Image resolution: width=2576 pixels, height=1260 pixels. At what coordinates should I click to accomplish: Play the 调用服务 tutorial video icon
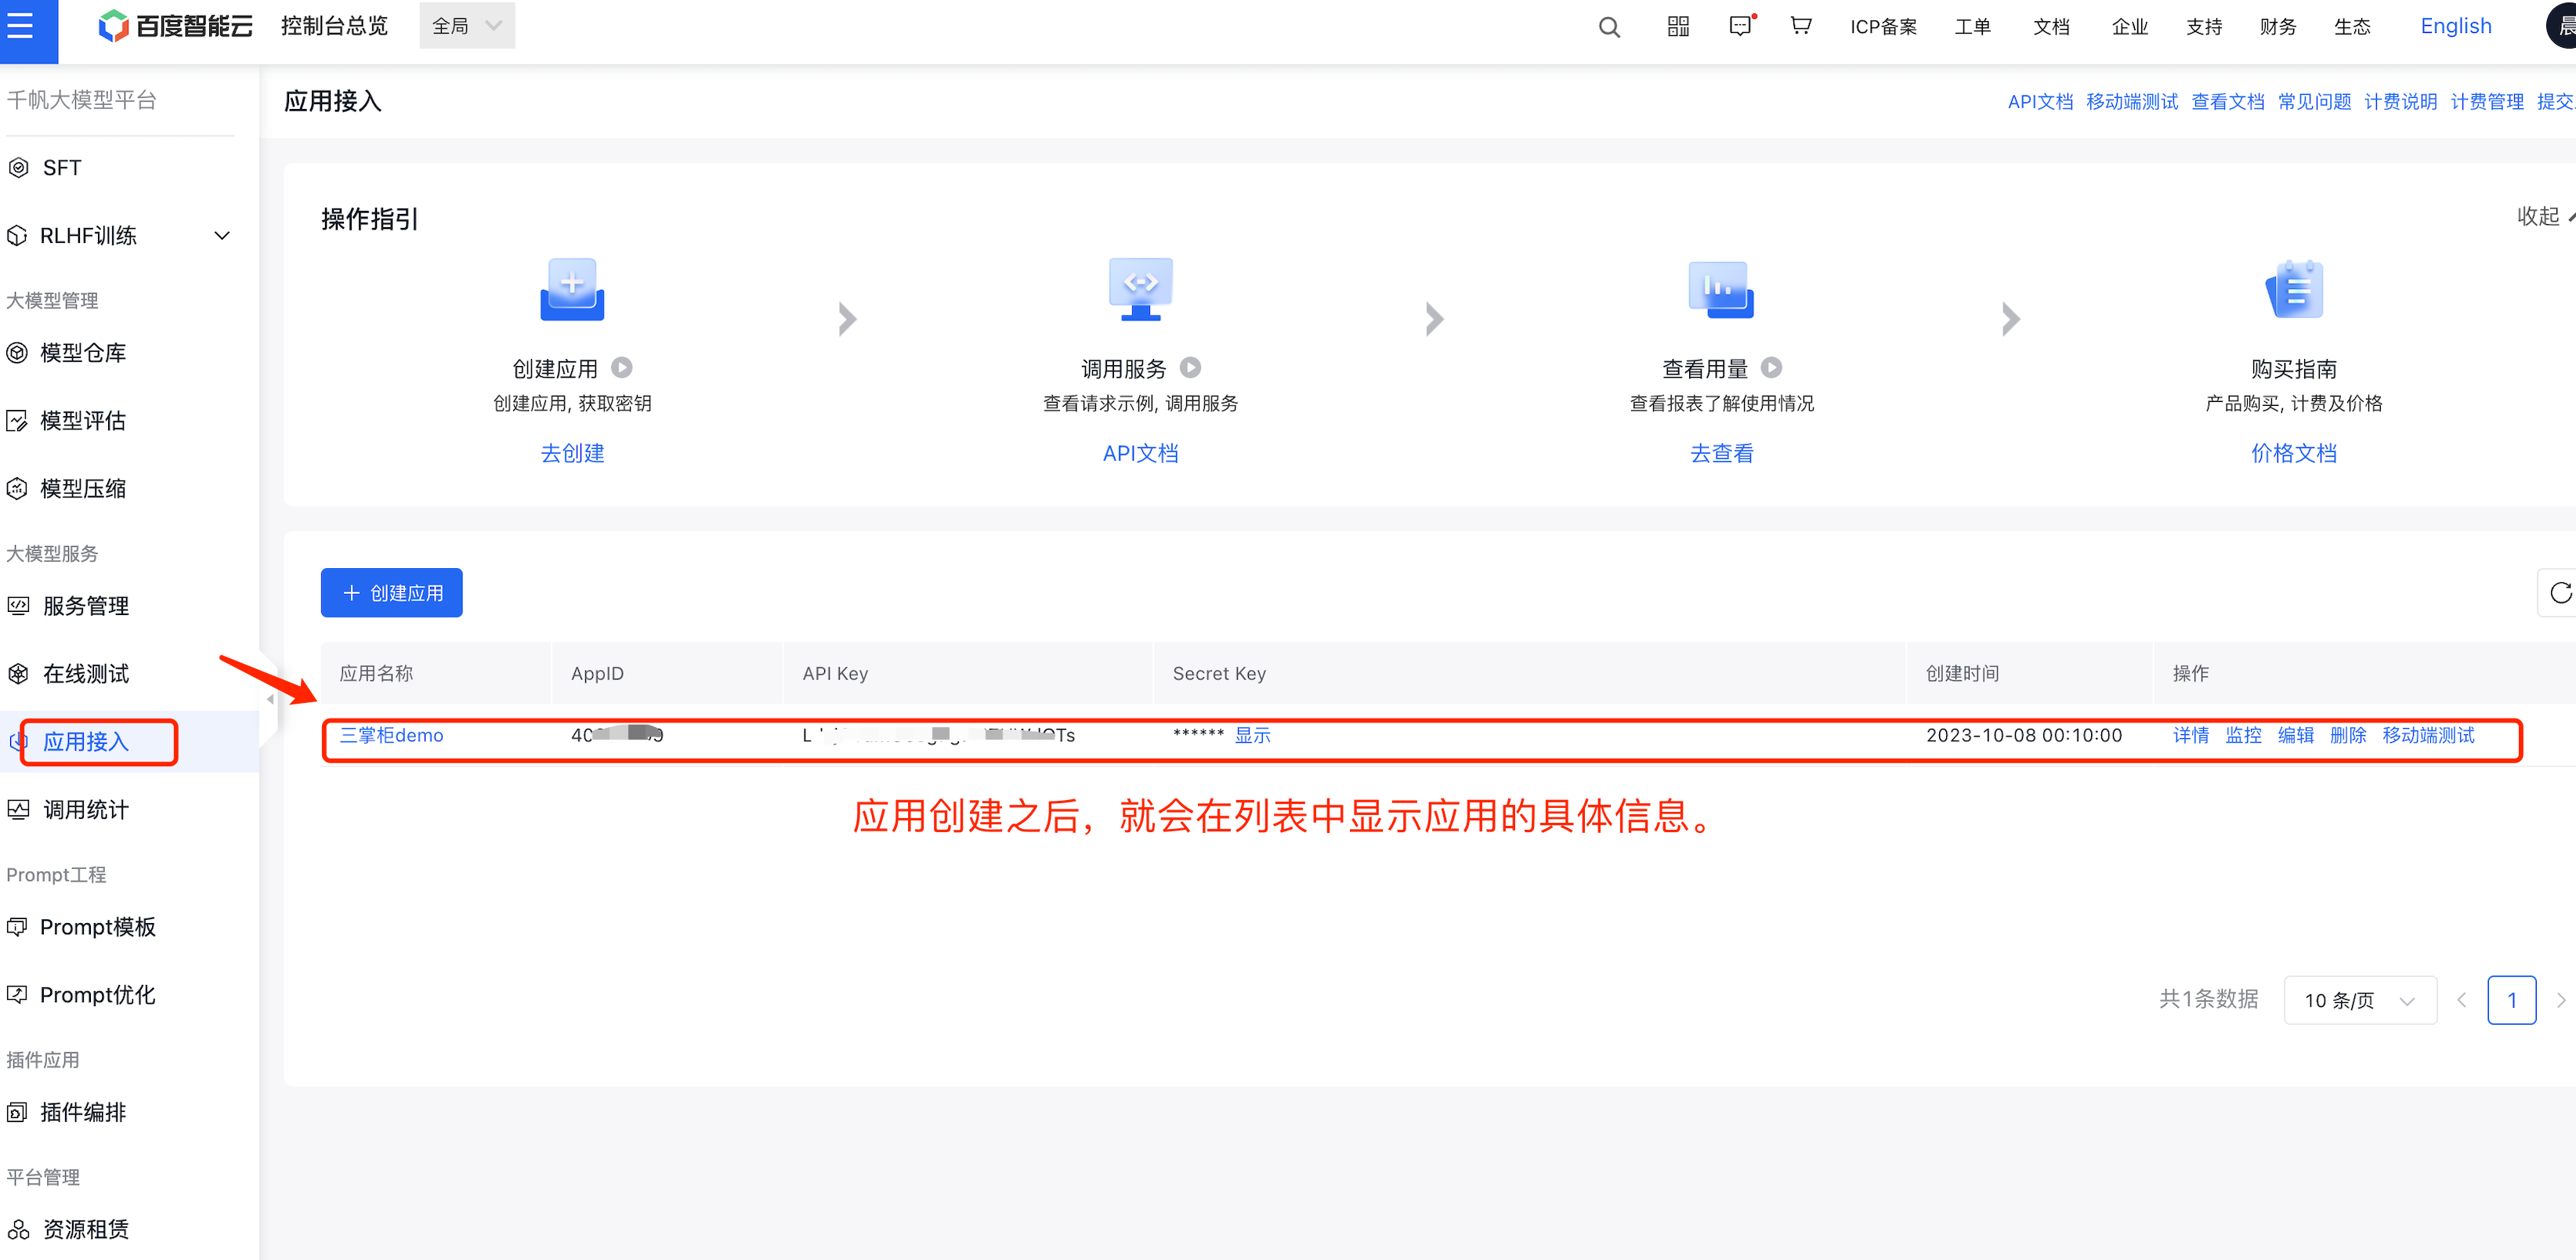(1190, 368)
